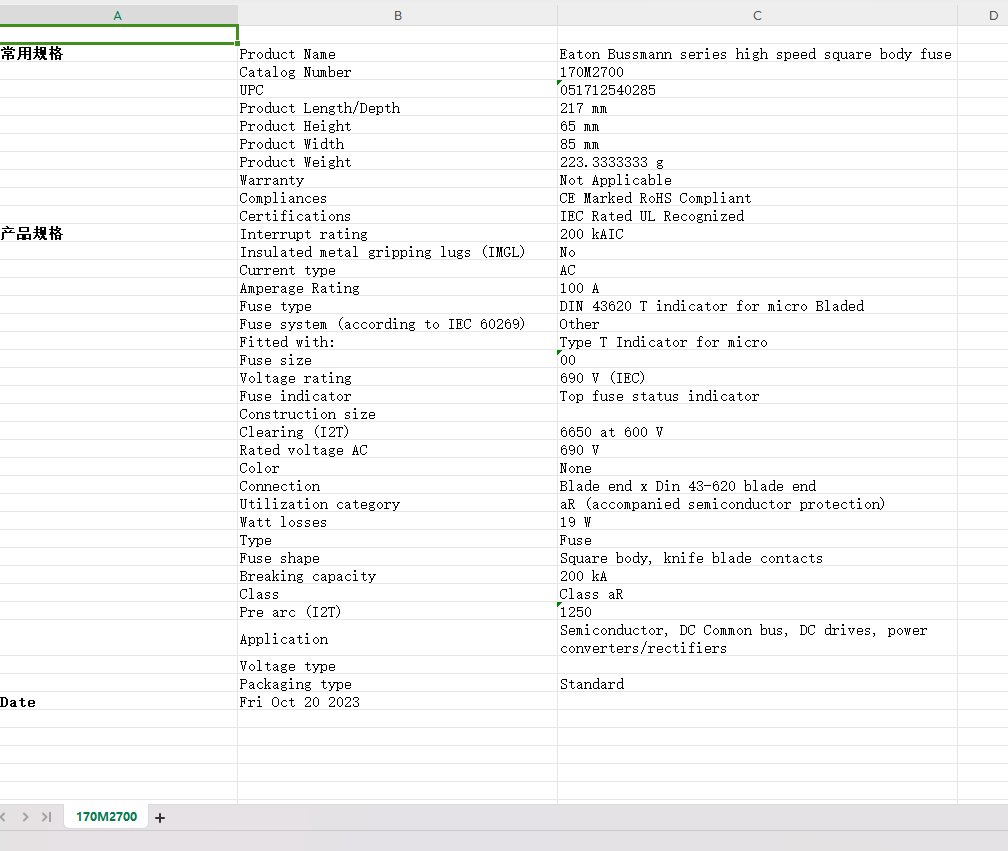Select 'Square body, knife blade contacts' cell

click(x=757, y=557)
